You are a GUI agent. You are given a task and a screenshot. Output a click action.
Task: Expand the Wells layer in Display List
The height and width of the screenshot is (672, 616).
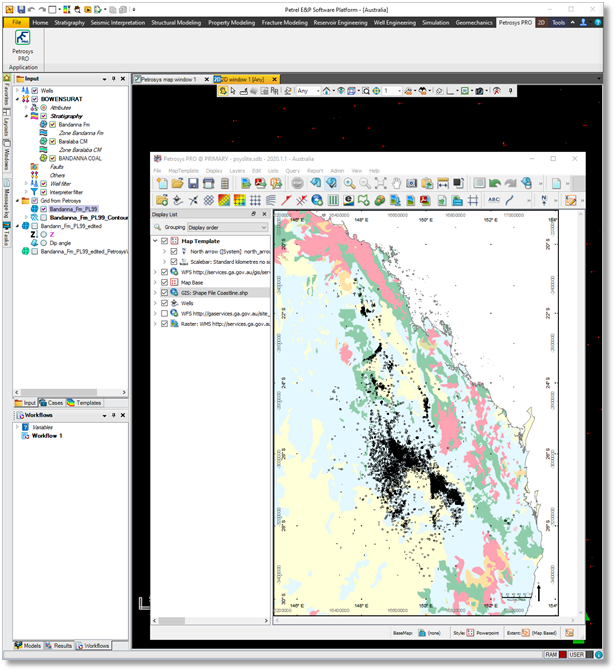[155, 303]
